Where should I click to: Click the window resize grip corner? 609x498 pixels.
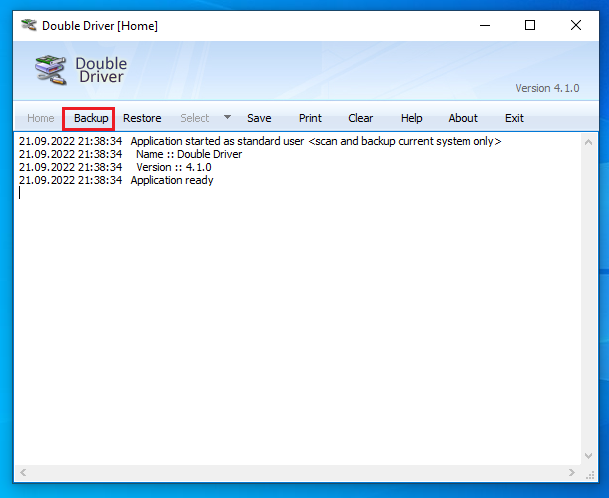point(590,475)
